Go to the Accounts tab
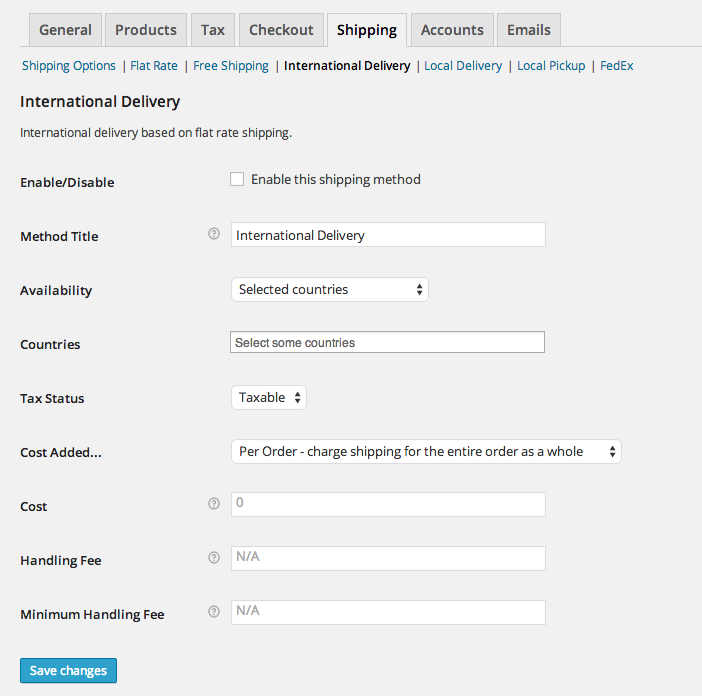This screenshot has width=702, height=696. coord(452,30)
